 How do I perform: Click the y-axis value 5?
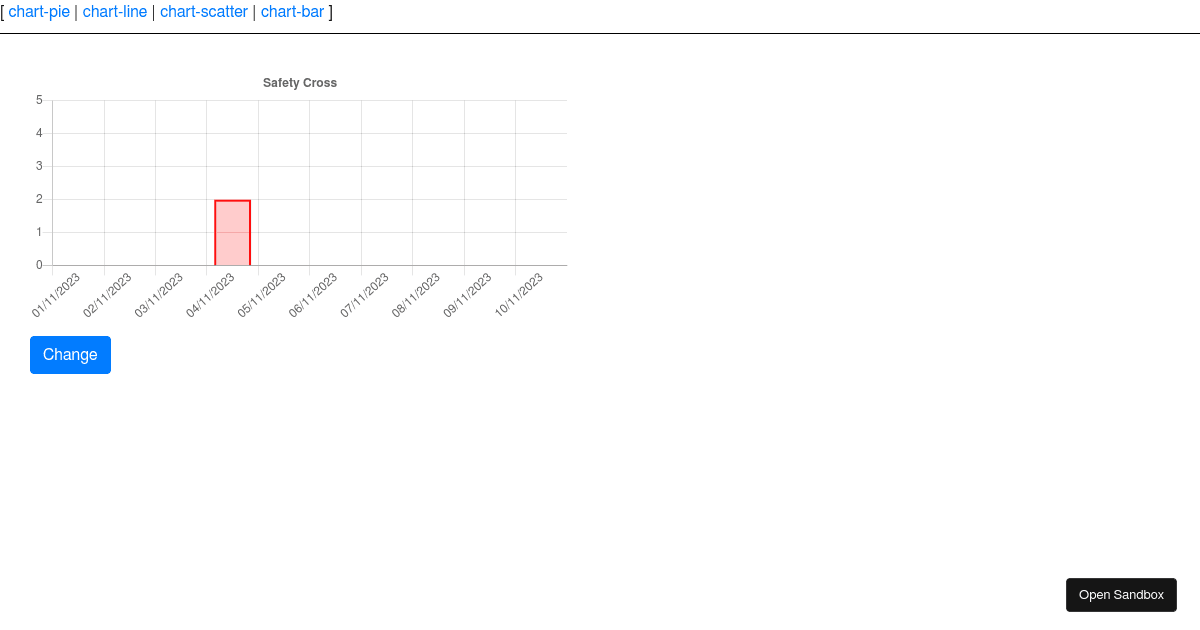click(39, 99)
